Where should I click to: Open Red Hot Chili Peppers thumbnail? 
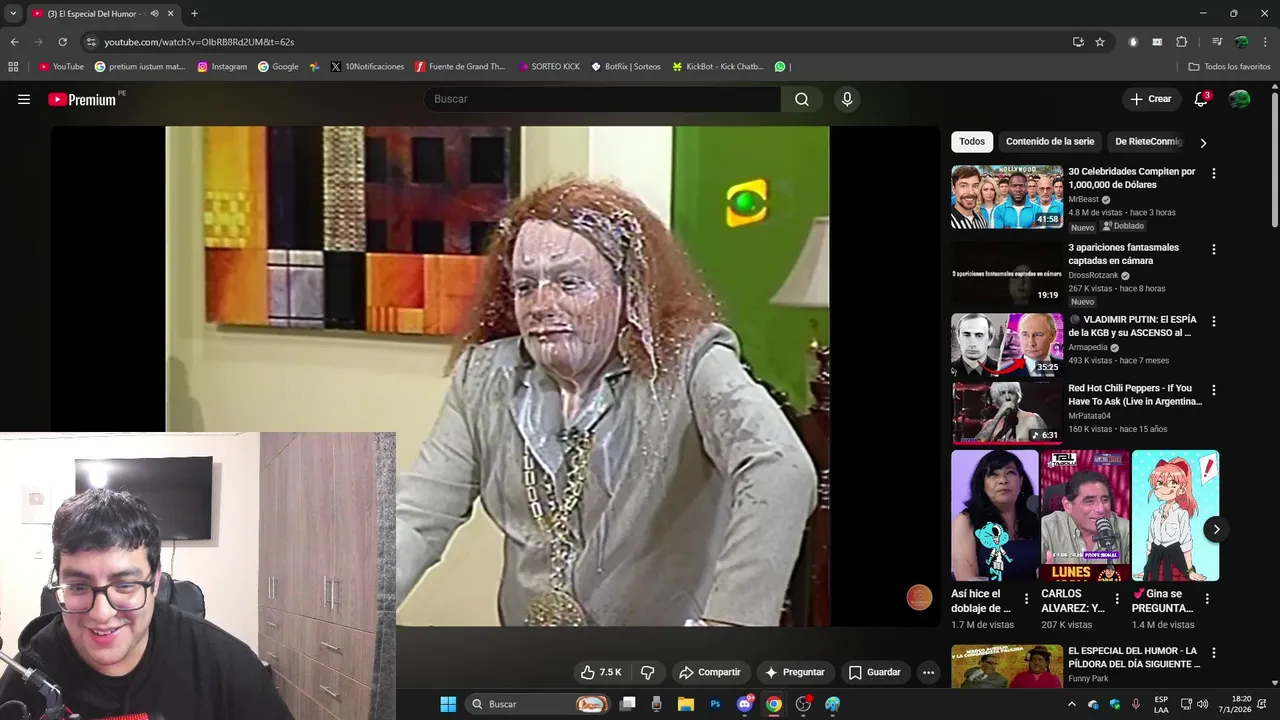[x=1007, y=413]
